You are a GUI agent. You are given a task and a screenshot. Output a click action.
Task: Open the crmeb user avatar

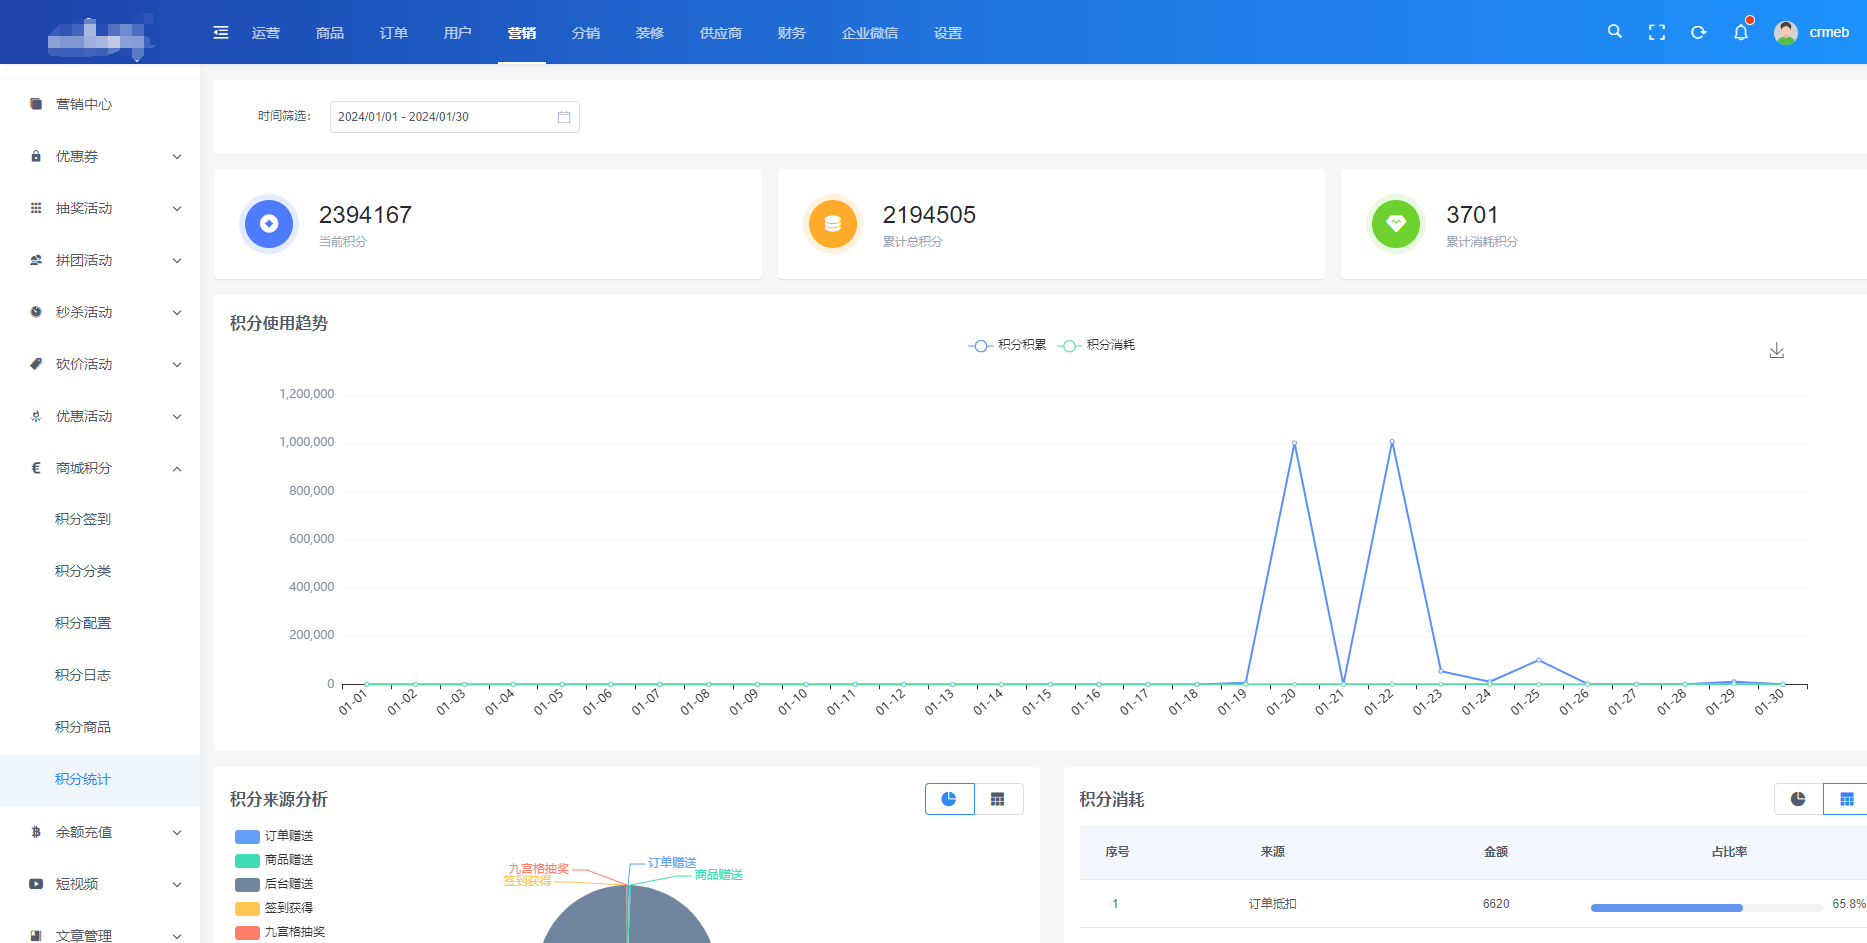coord(1786,32)
